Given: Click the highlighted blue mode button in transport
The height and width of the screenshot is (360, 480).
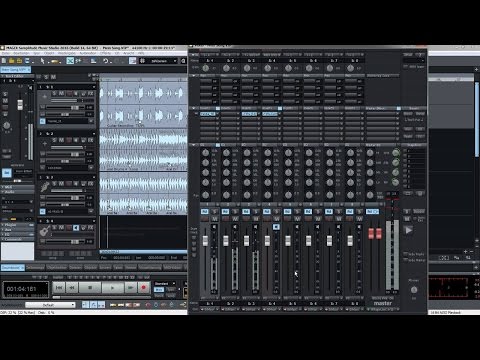Looking at the screenshot, I should pos(159,290).
